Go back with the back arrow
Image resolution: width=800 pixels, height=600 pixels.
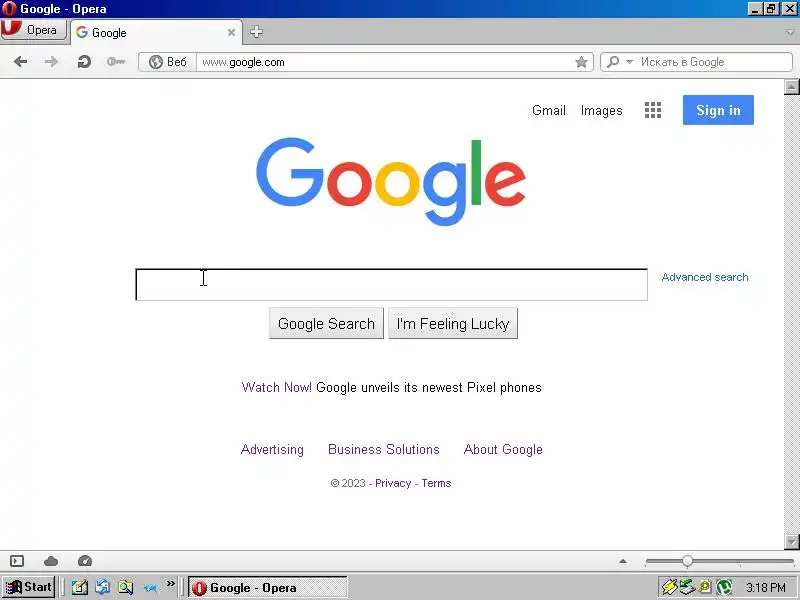(20, 62)
